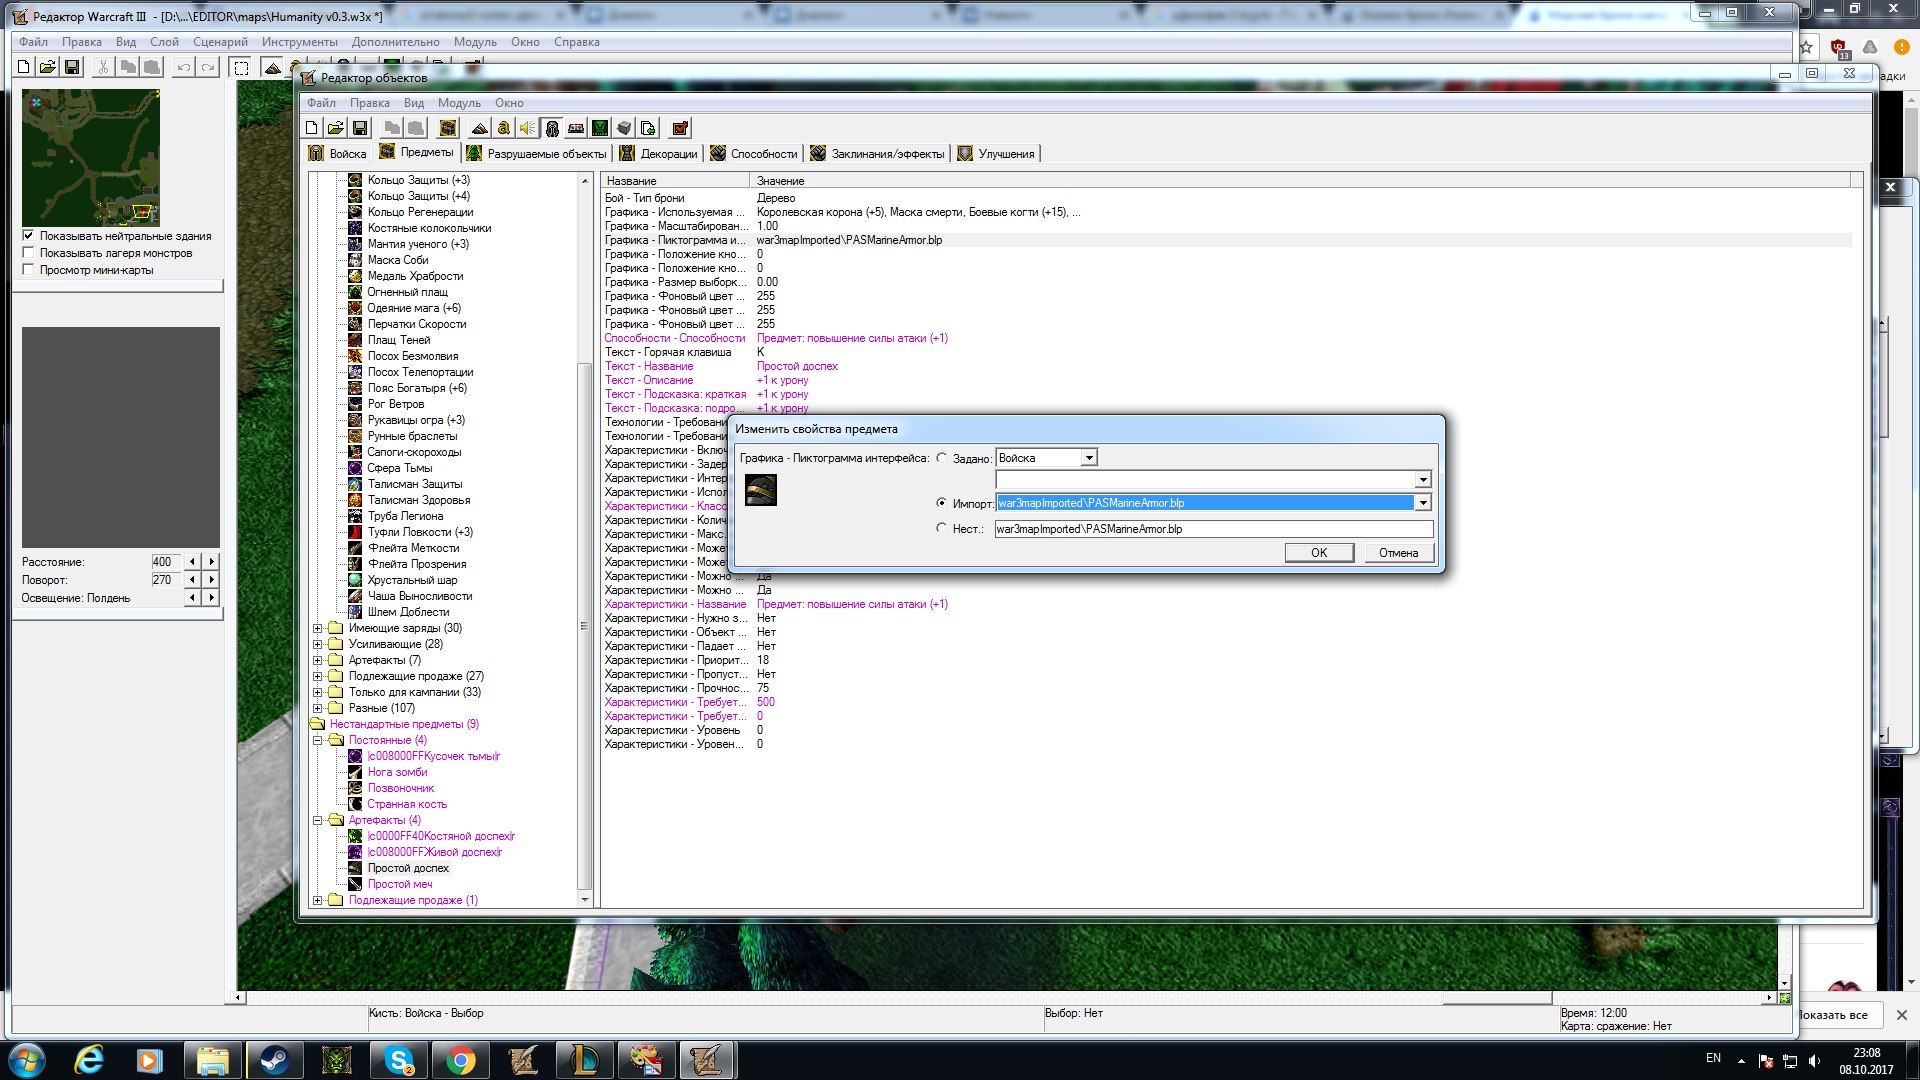Open Skype from the taskbar
This screenshot has width=1920, height=1080.
click(399, 1060)
